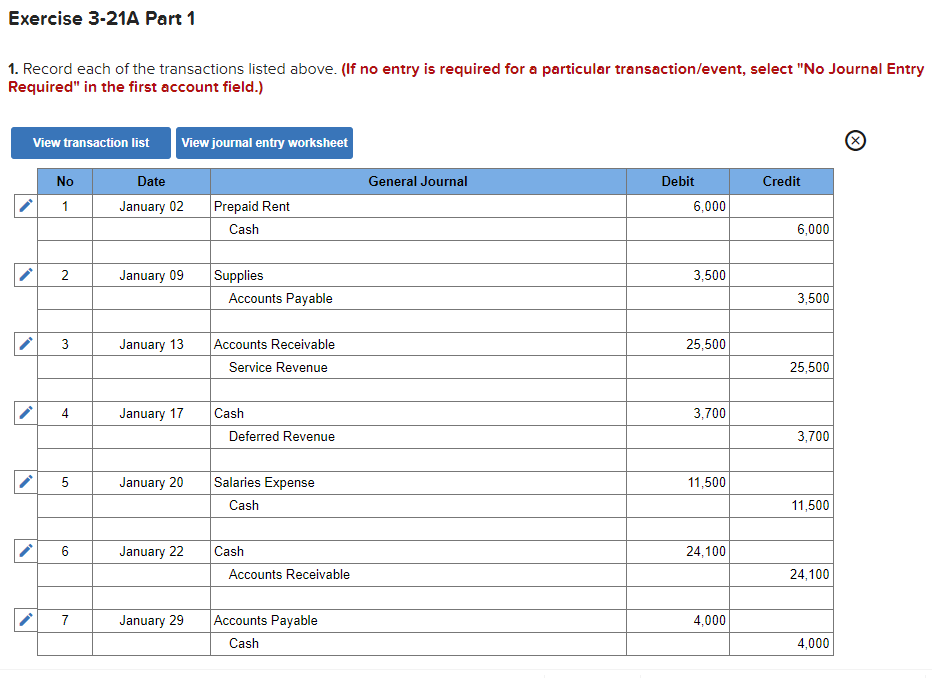Viewport: 932px width, 678px height.
Task: Edit the Salaries Expense entry 5
Action: click(x=24, y=481)
